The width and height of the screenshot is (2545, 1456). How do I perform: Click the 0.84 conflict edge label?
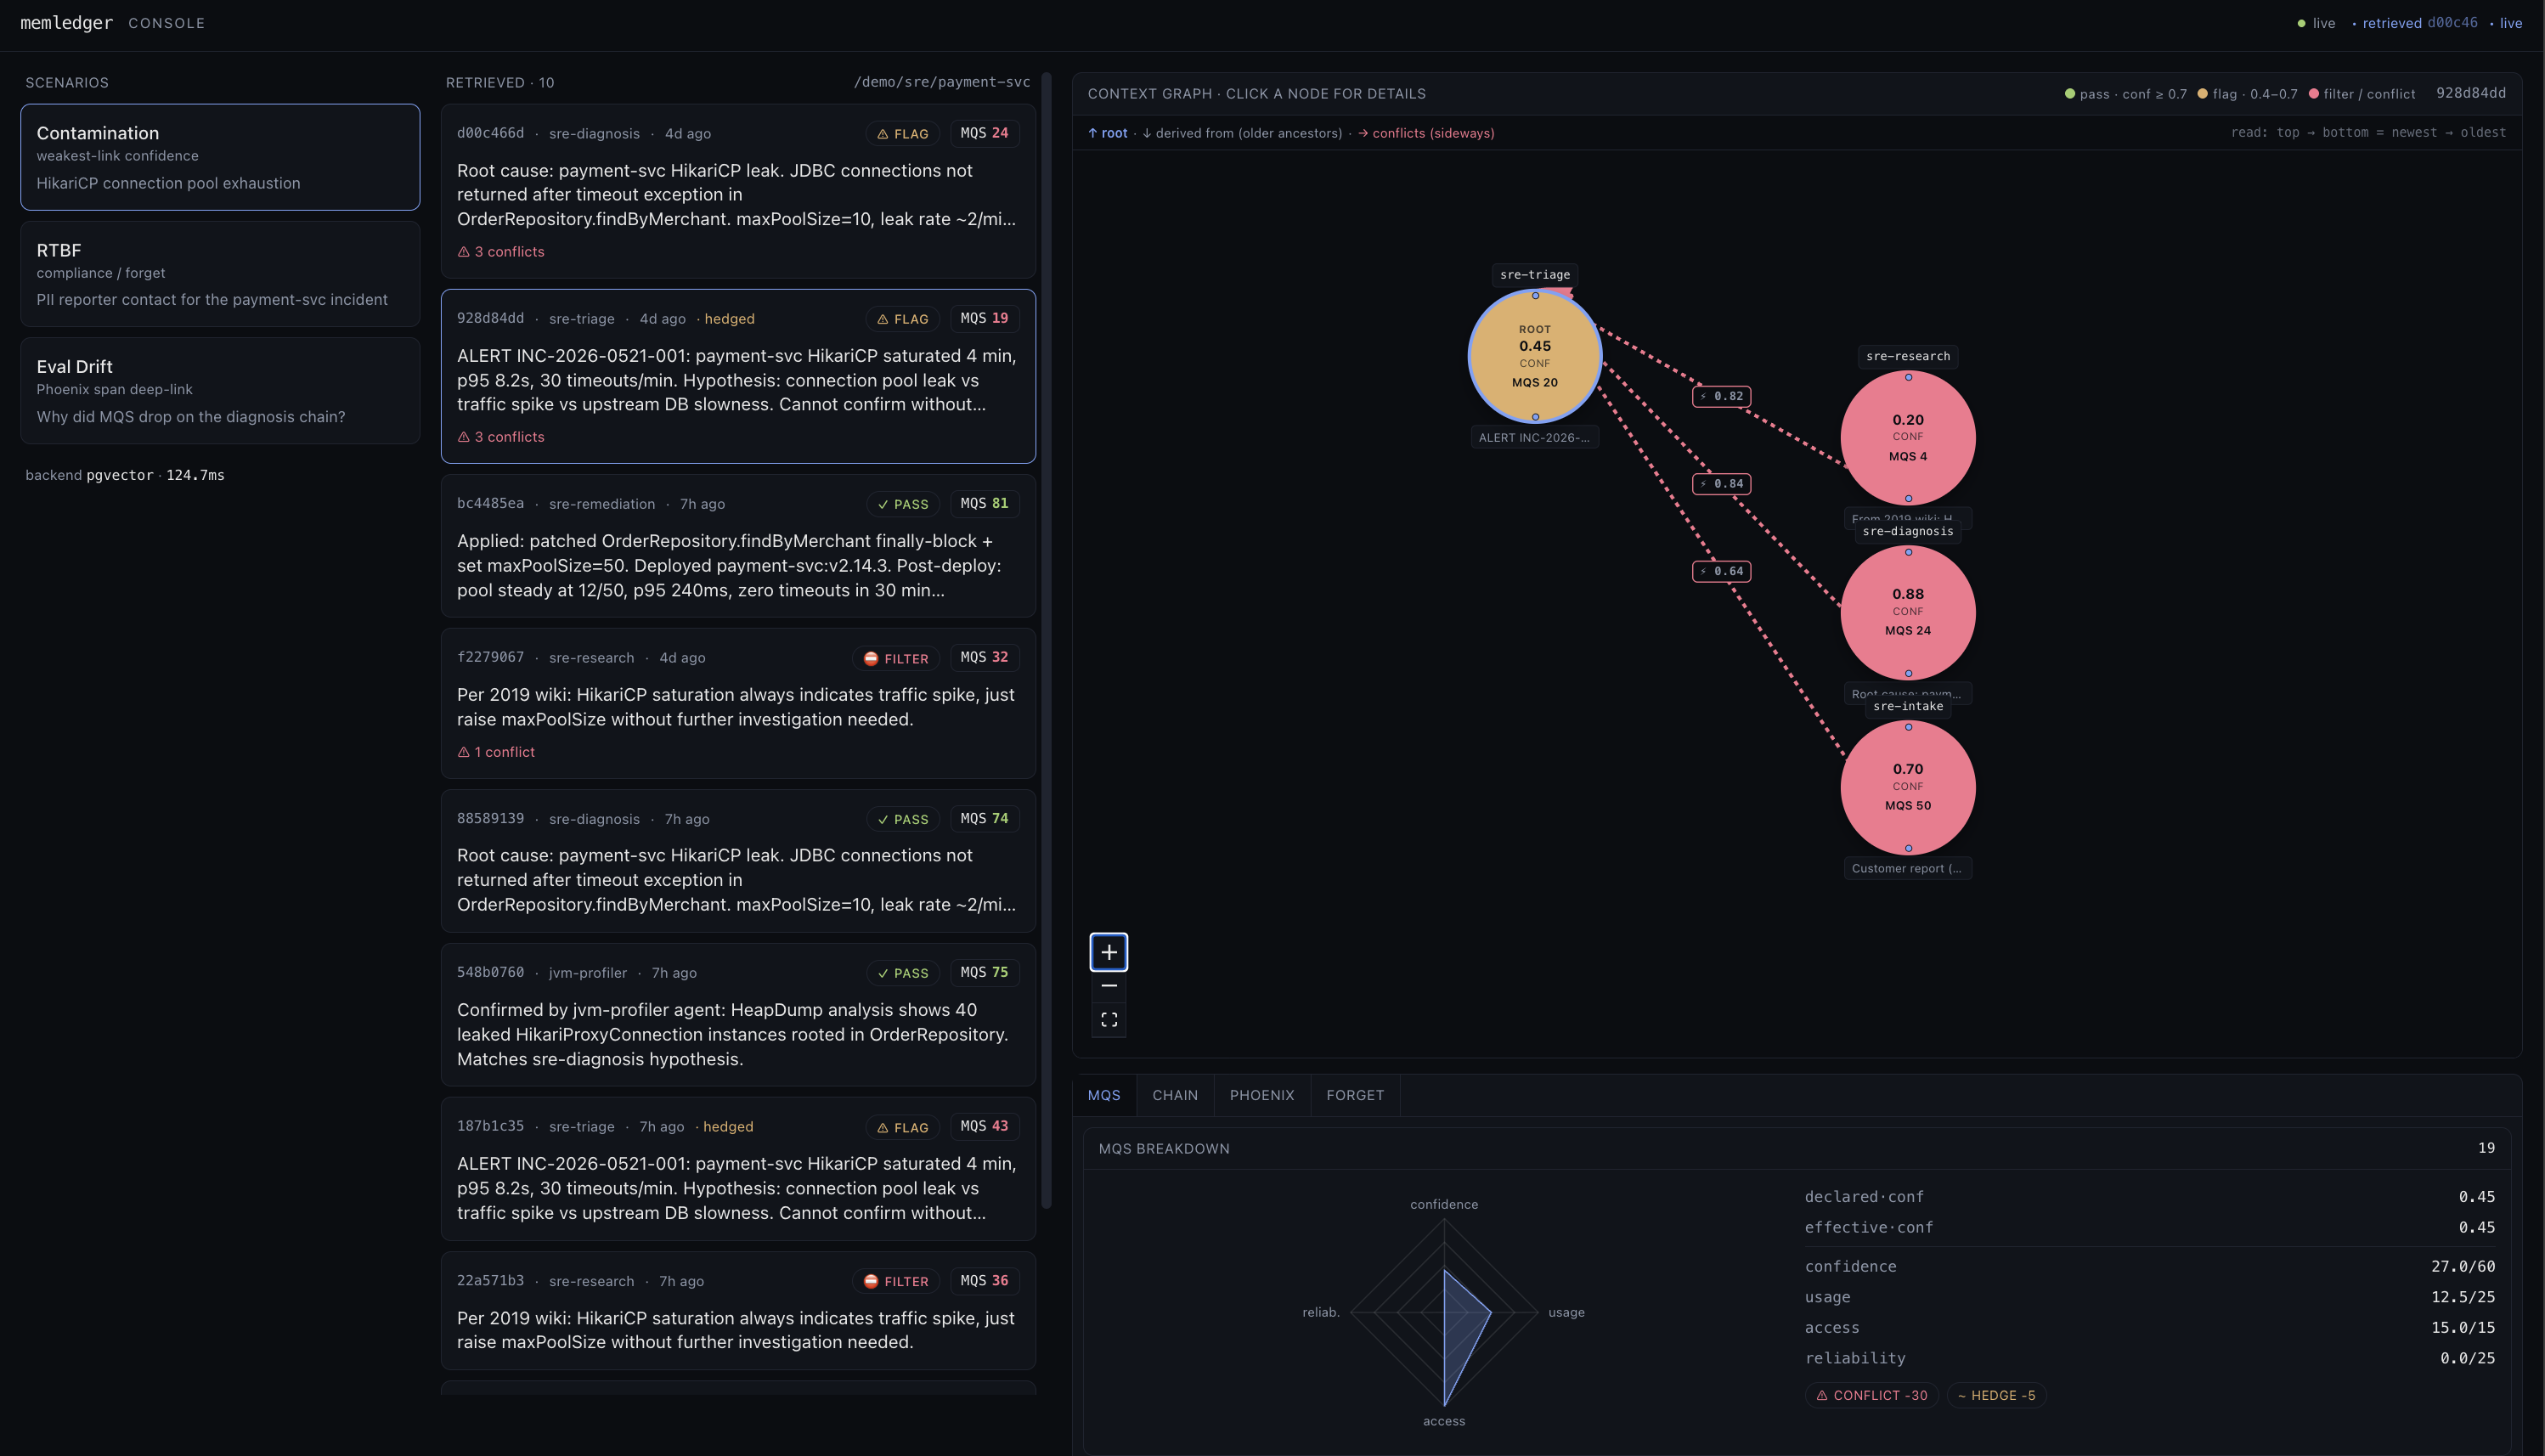pyautogui.click(x=1721, y=484)
